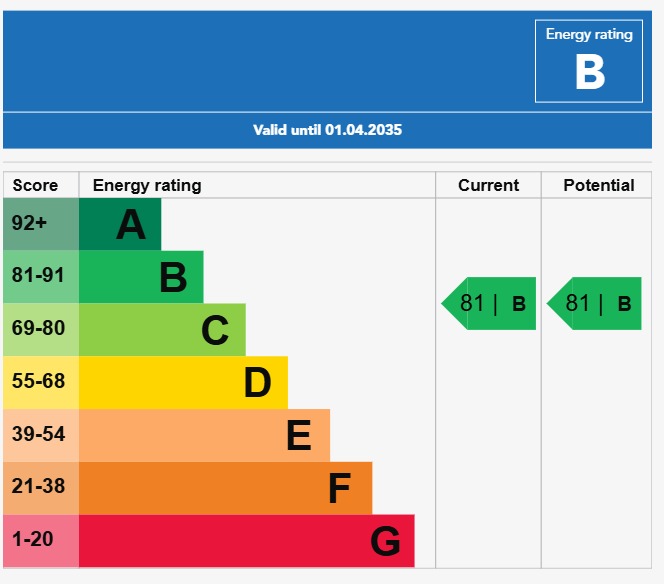Select the Potential 81 B arrow marker

point(595,303)
